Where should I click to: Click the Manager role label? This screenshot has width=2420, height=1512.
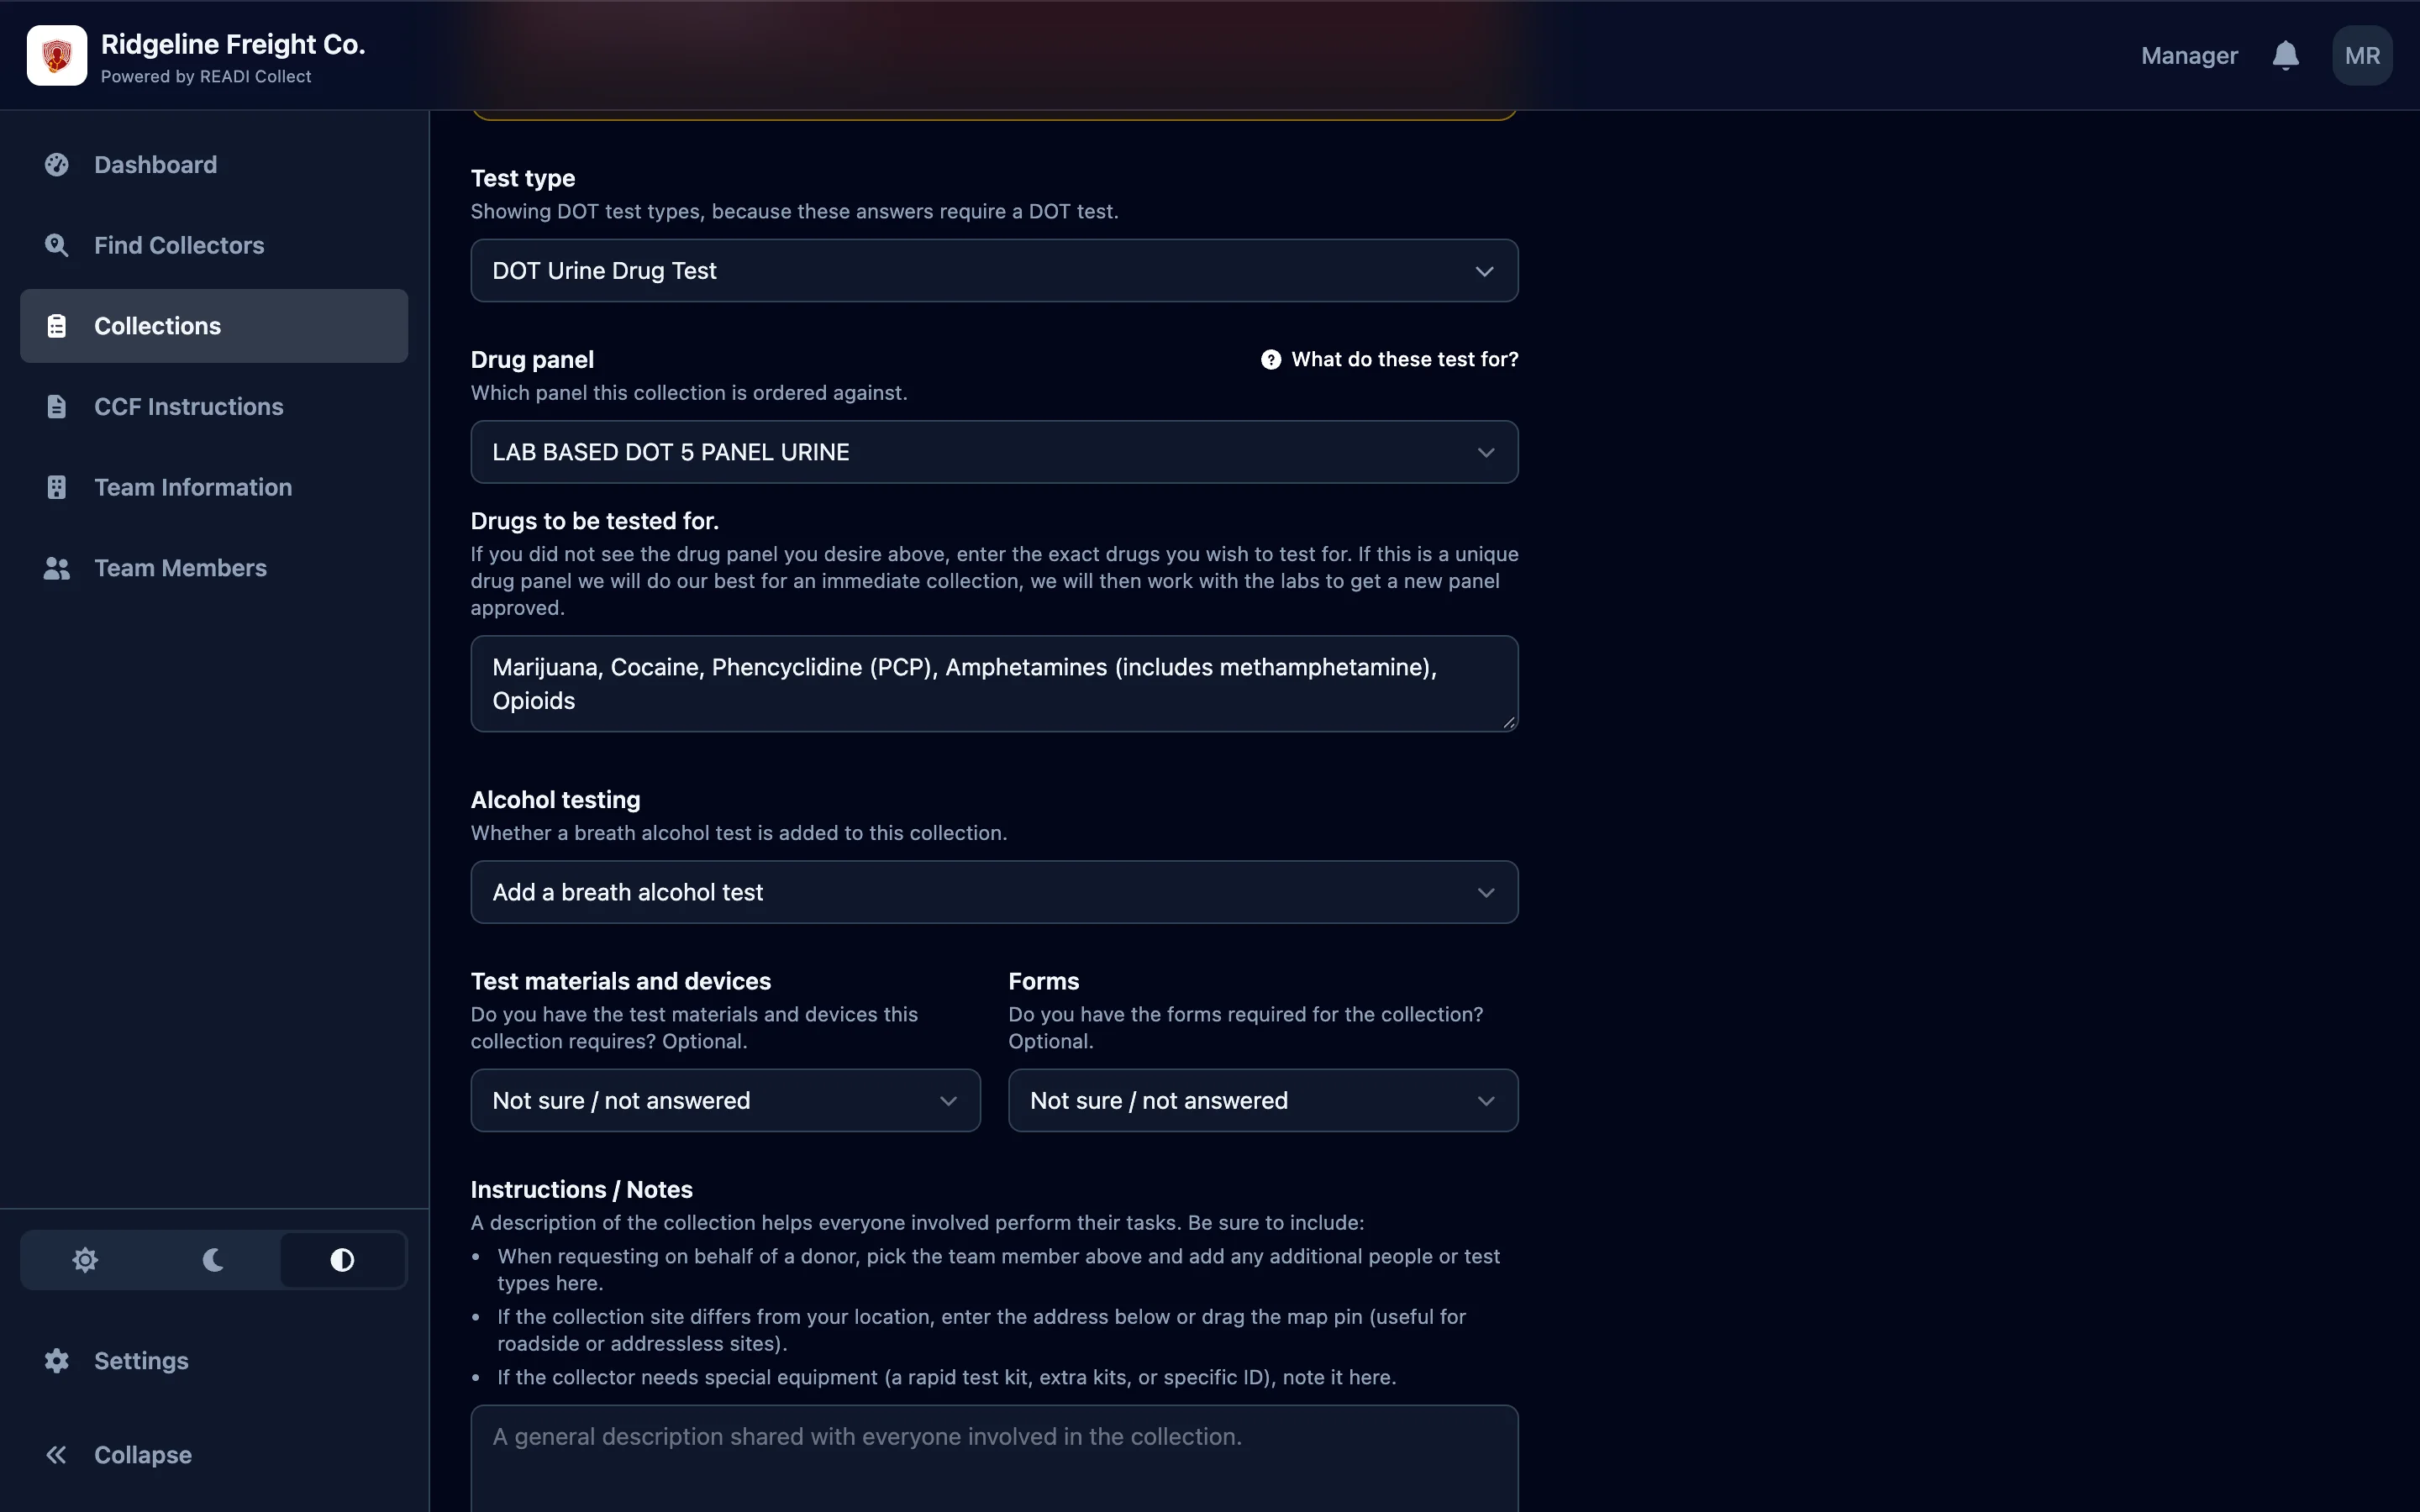[x=2189, y=56]
